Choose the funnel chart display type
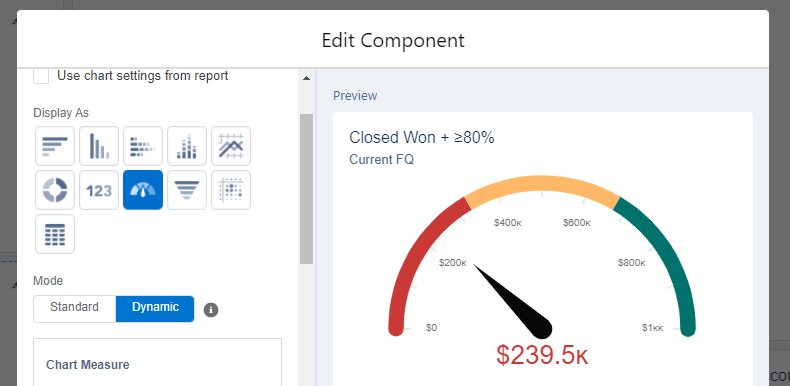The width and height of the screenshot is (790, 386). pos(187,190)
